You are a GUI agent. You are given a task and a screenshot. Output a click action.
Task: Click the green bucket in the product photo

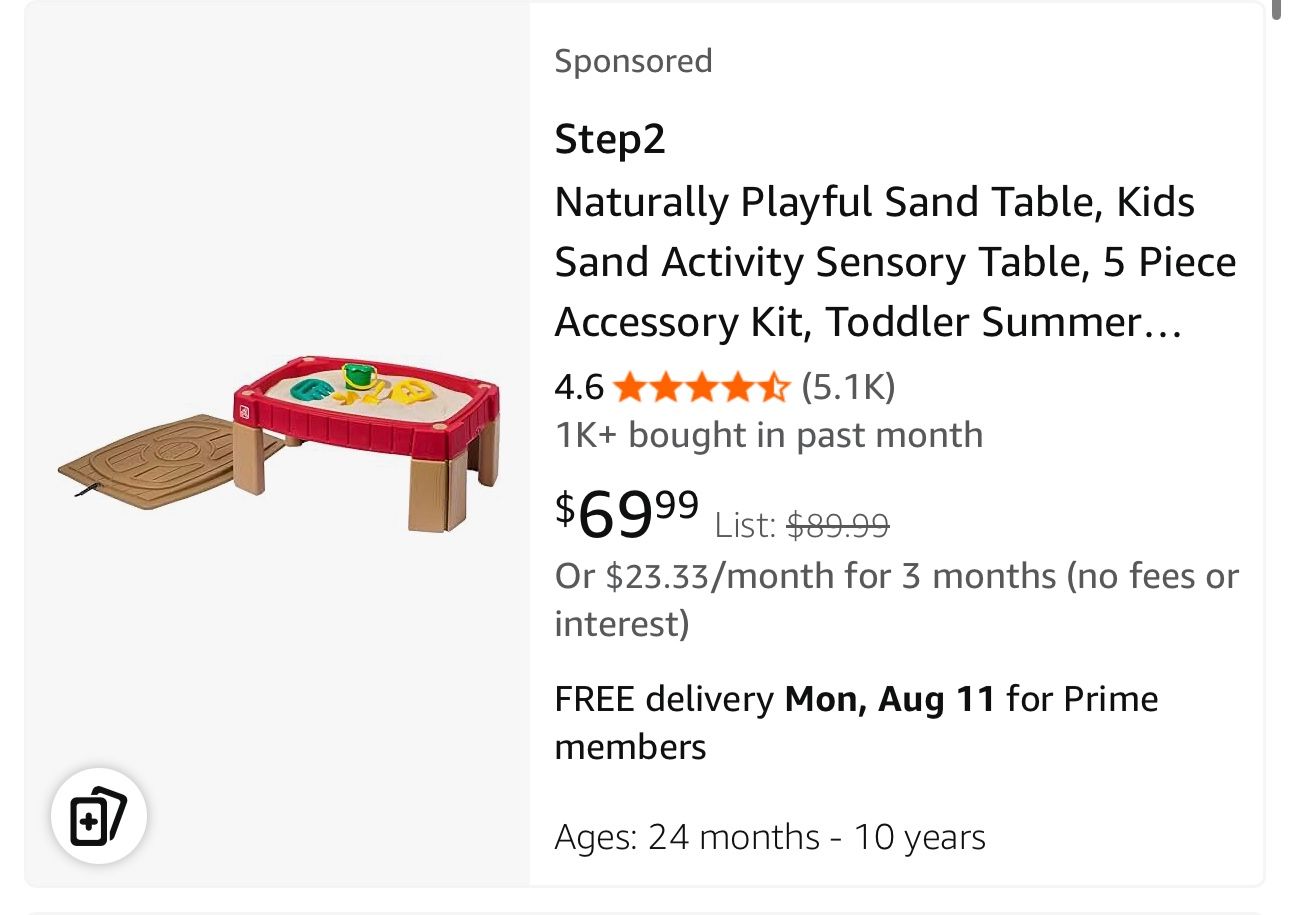coord(358,377)
